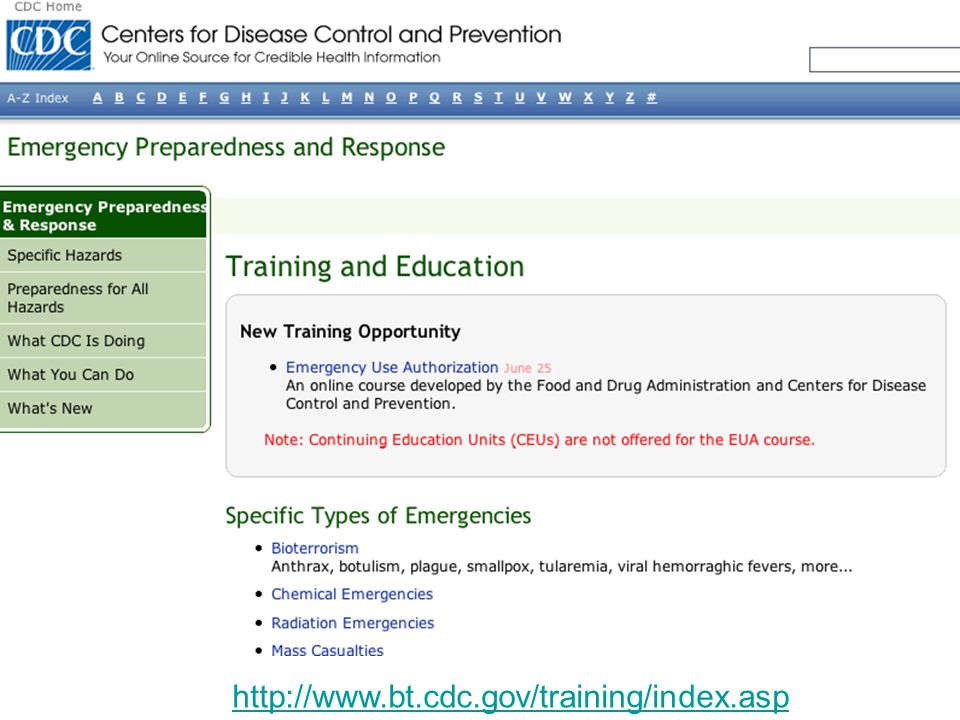Click the CDC logo

(49, 45)
